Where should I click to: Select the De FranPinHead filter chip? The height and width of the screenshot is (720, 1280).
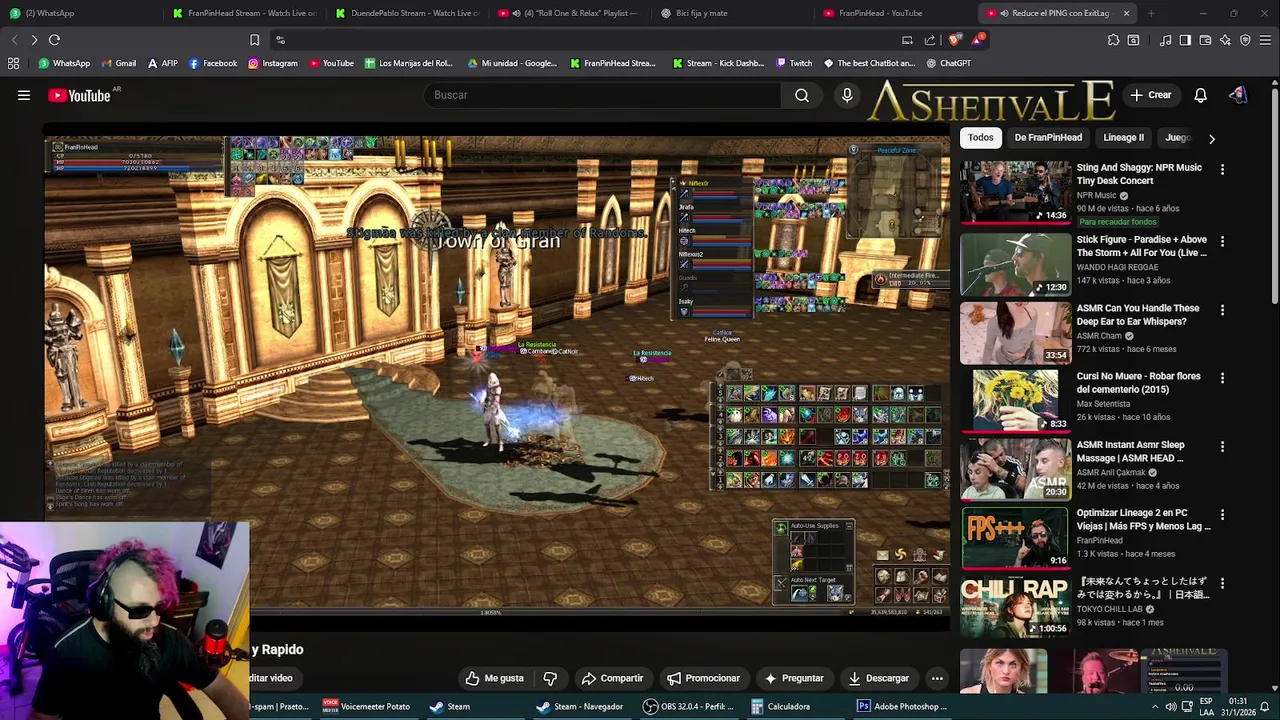[1048, 137]
